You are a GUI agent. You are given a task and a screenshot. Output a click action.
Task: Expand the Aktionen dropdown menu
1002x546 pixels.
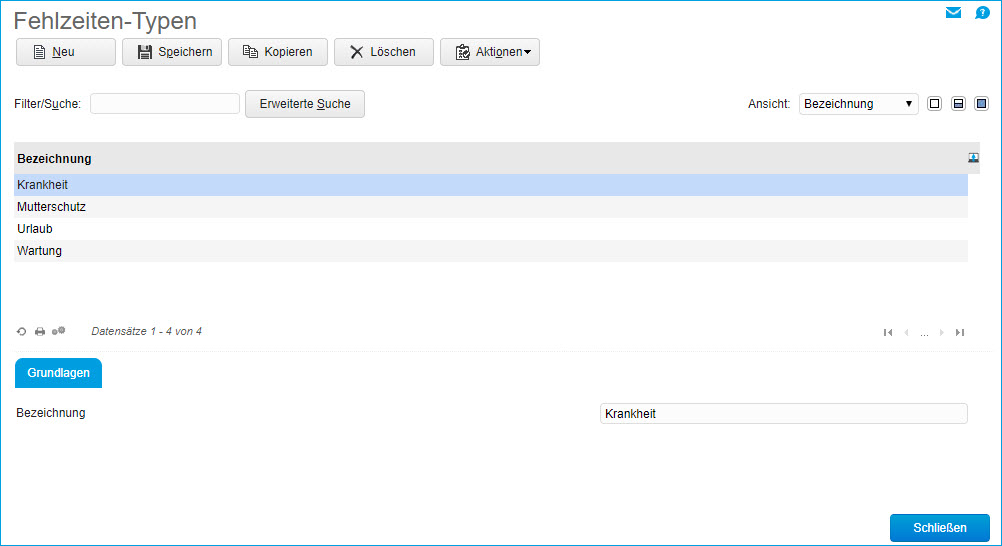click(x=490, y=52)
